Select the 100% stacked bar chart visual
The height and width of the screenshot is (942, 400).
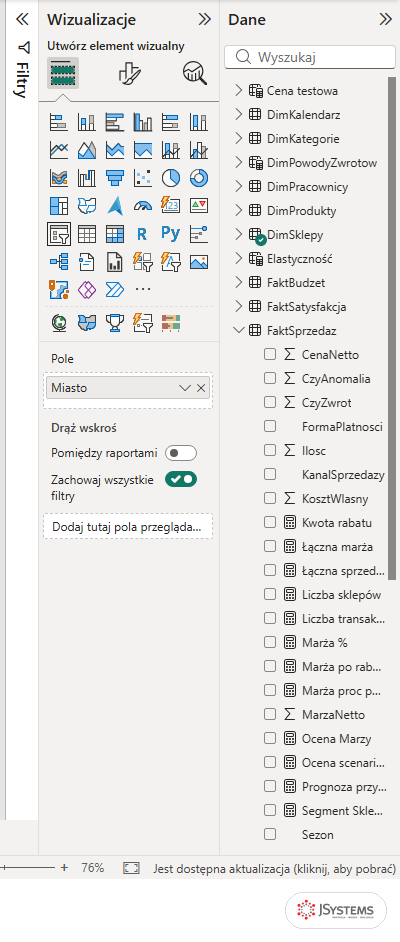(171, 122)
